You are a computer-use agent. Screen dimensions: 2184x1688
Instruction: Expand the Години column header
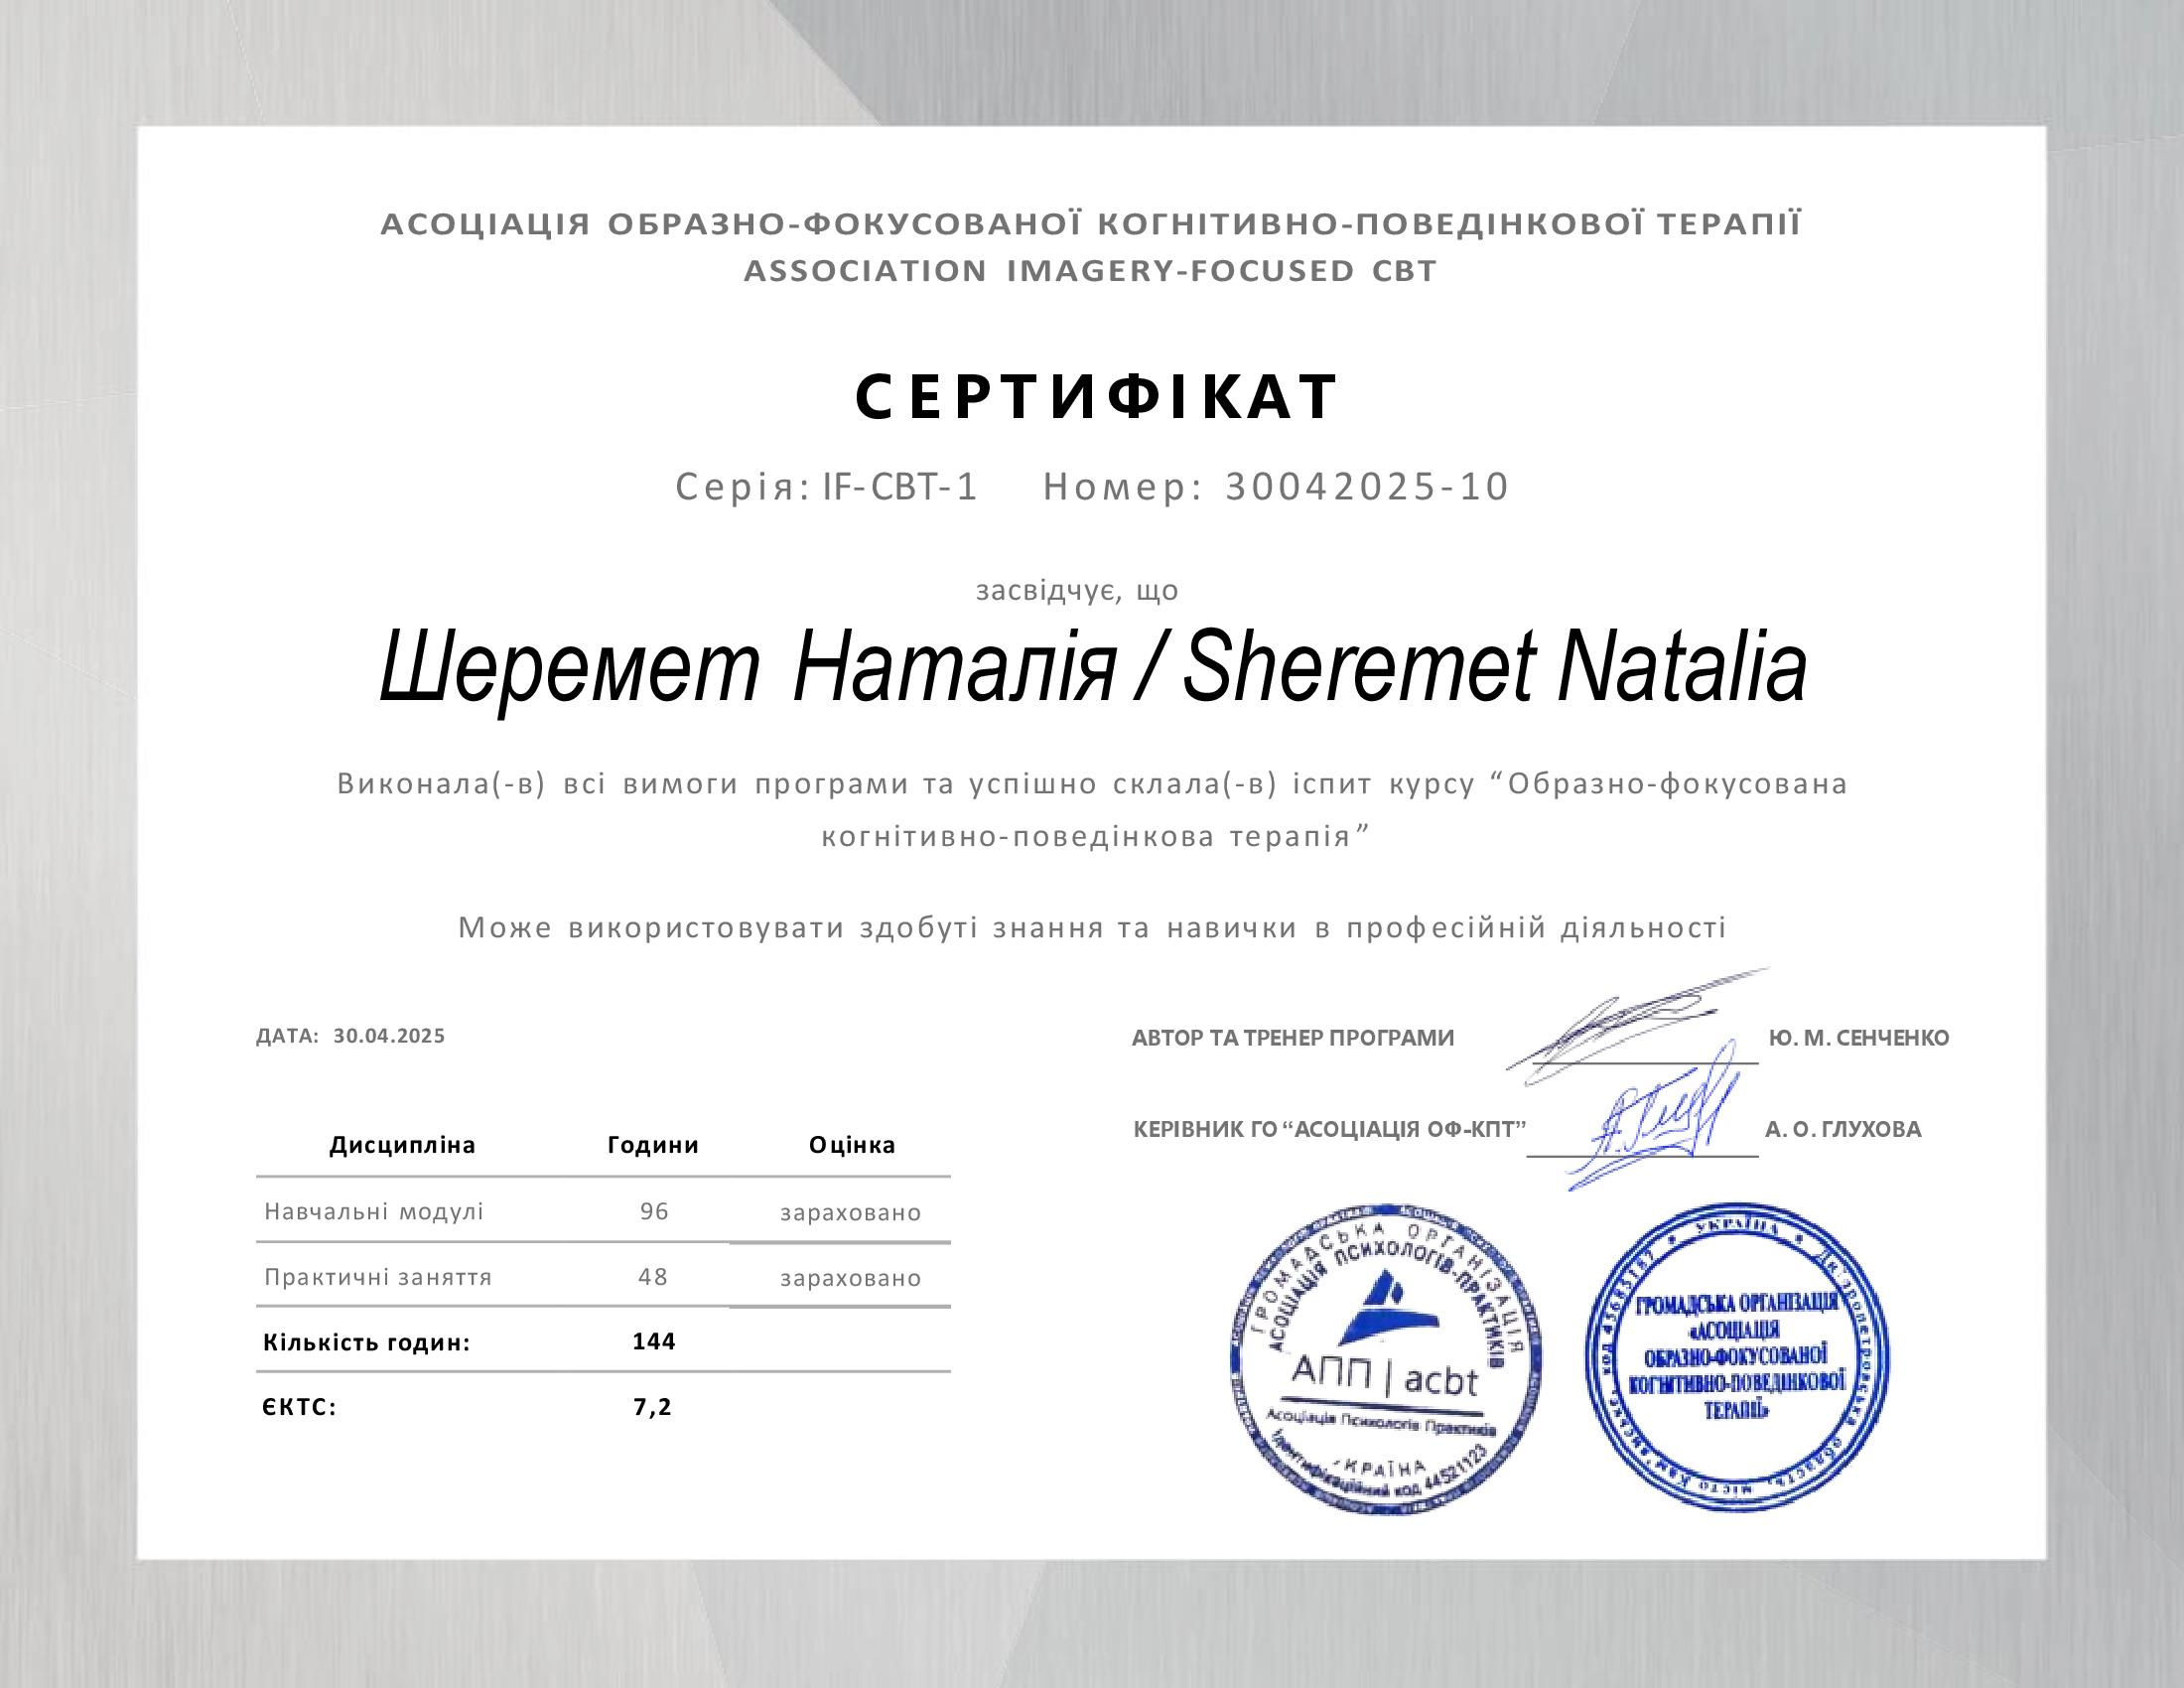coord(654,1147)
